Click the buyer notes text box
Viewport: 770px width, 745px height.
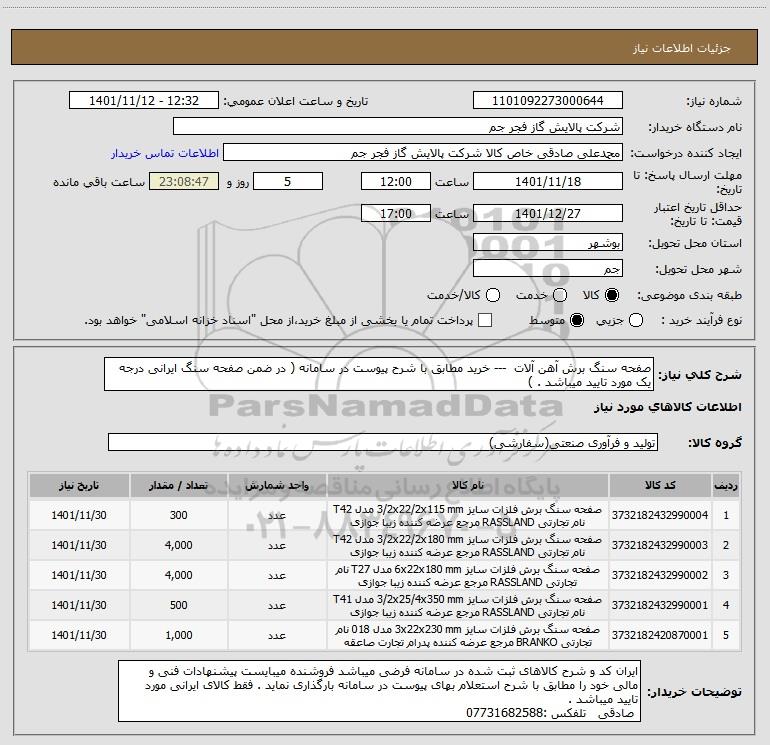(x=379, y=691)
